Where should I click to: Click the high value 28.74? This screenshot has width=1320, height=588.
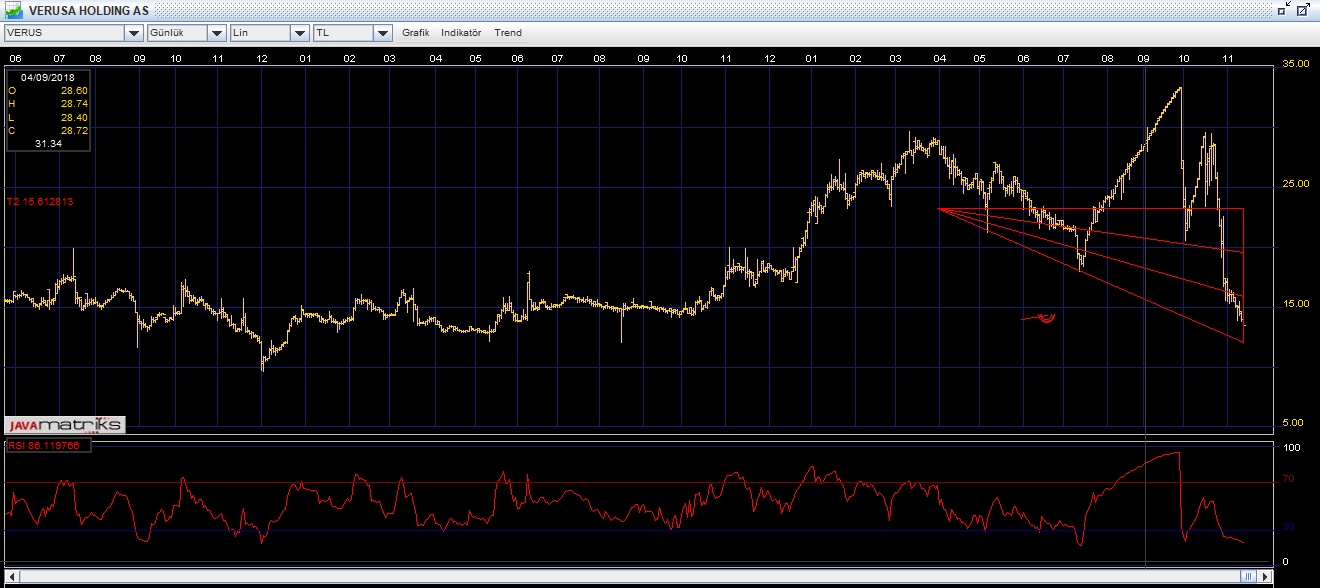74,104
